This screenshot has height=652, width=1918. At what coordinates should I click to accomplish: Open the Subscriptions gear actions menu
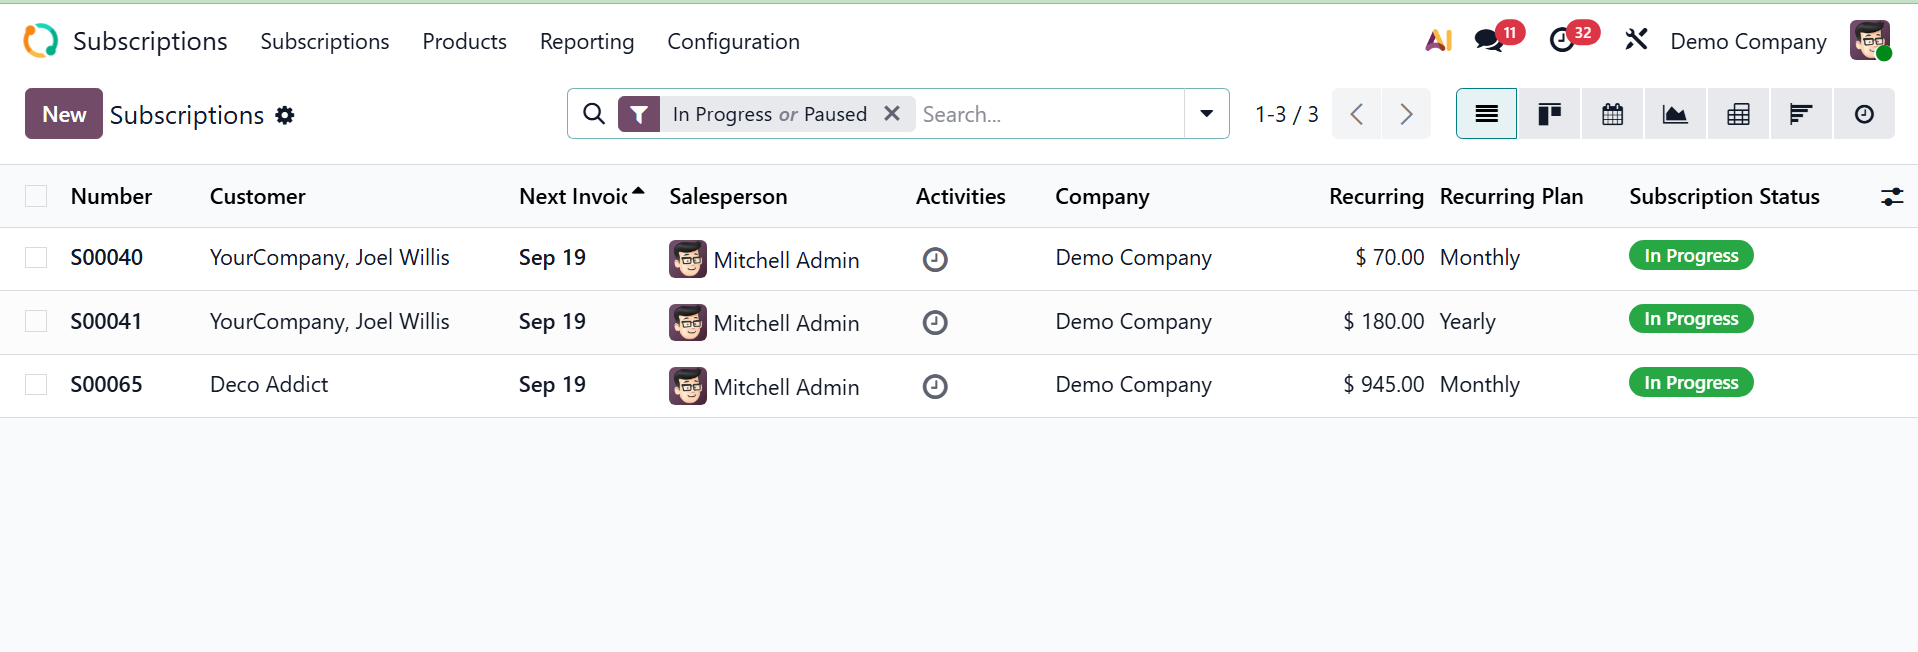tap(285, 116)
